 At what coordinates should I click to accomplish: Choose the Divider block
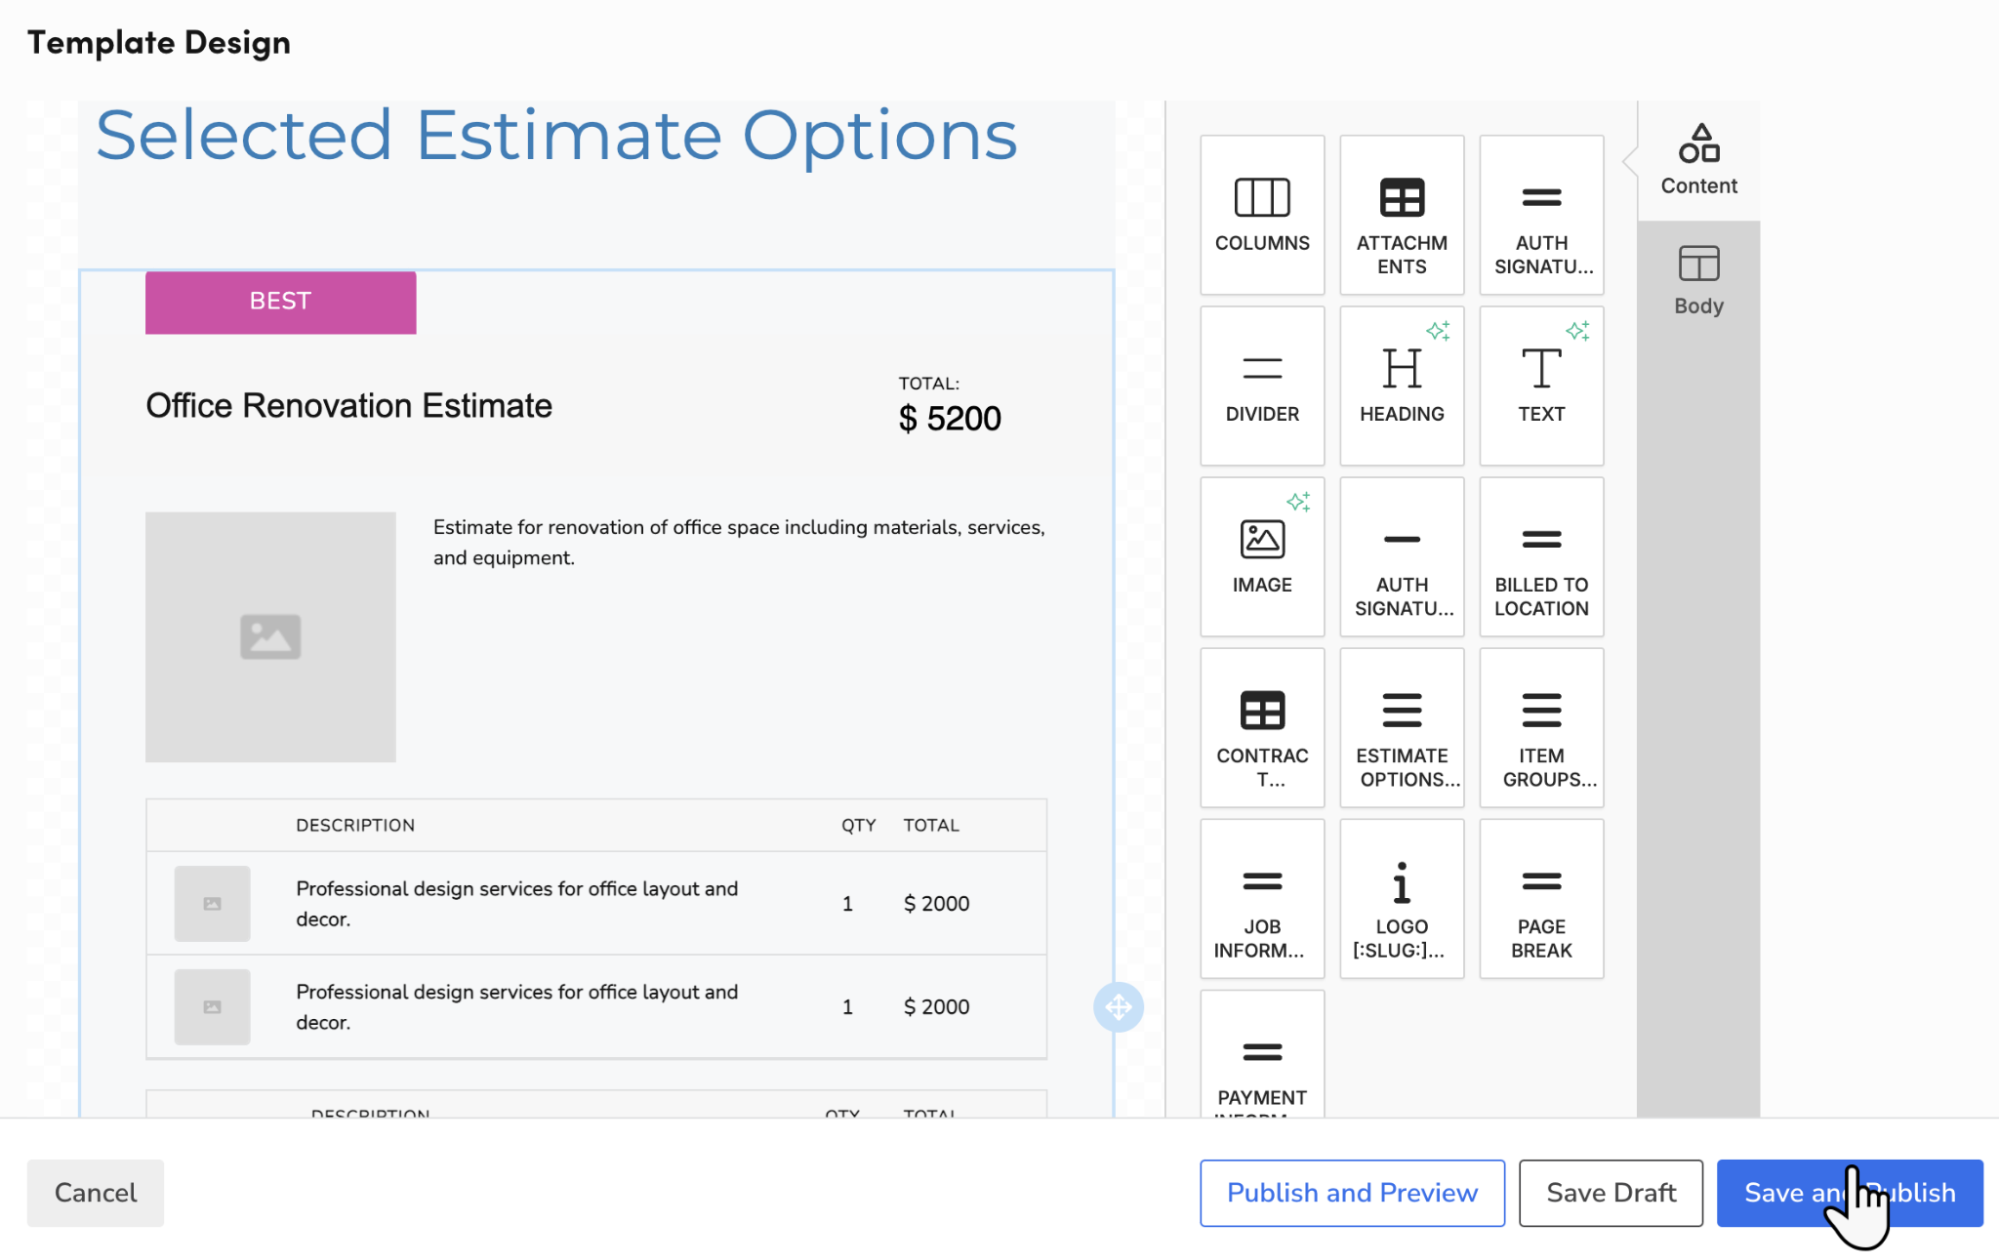1261,386
